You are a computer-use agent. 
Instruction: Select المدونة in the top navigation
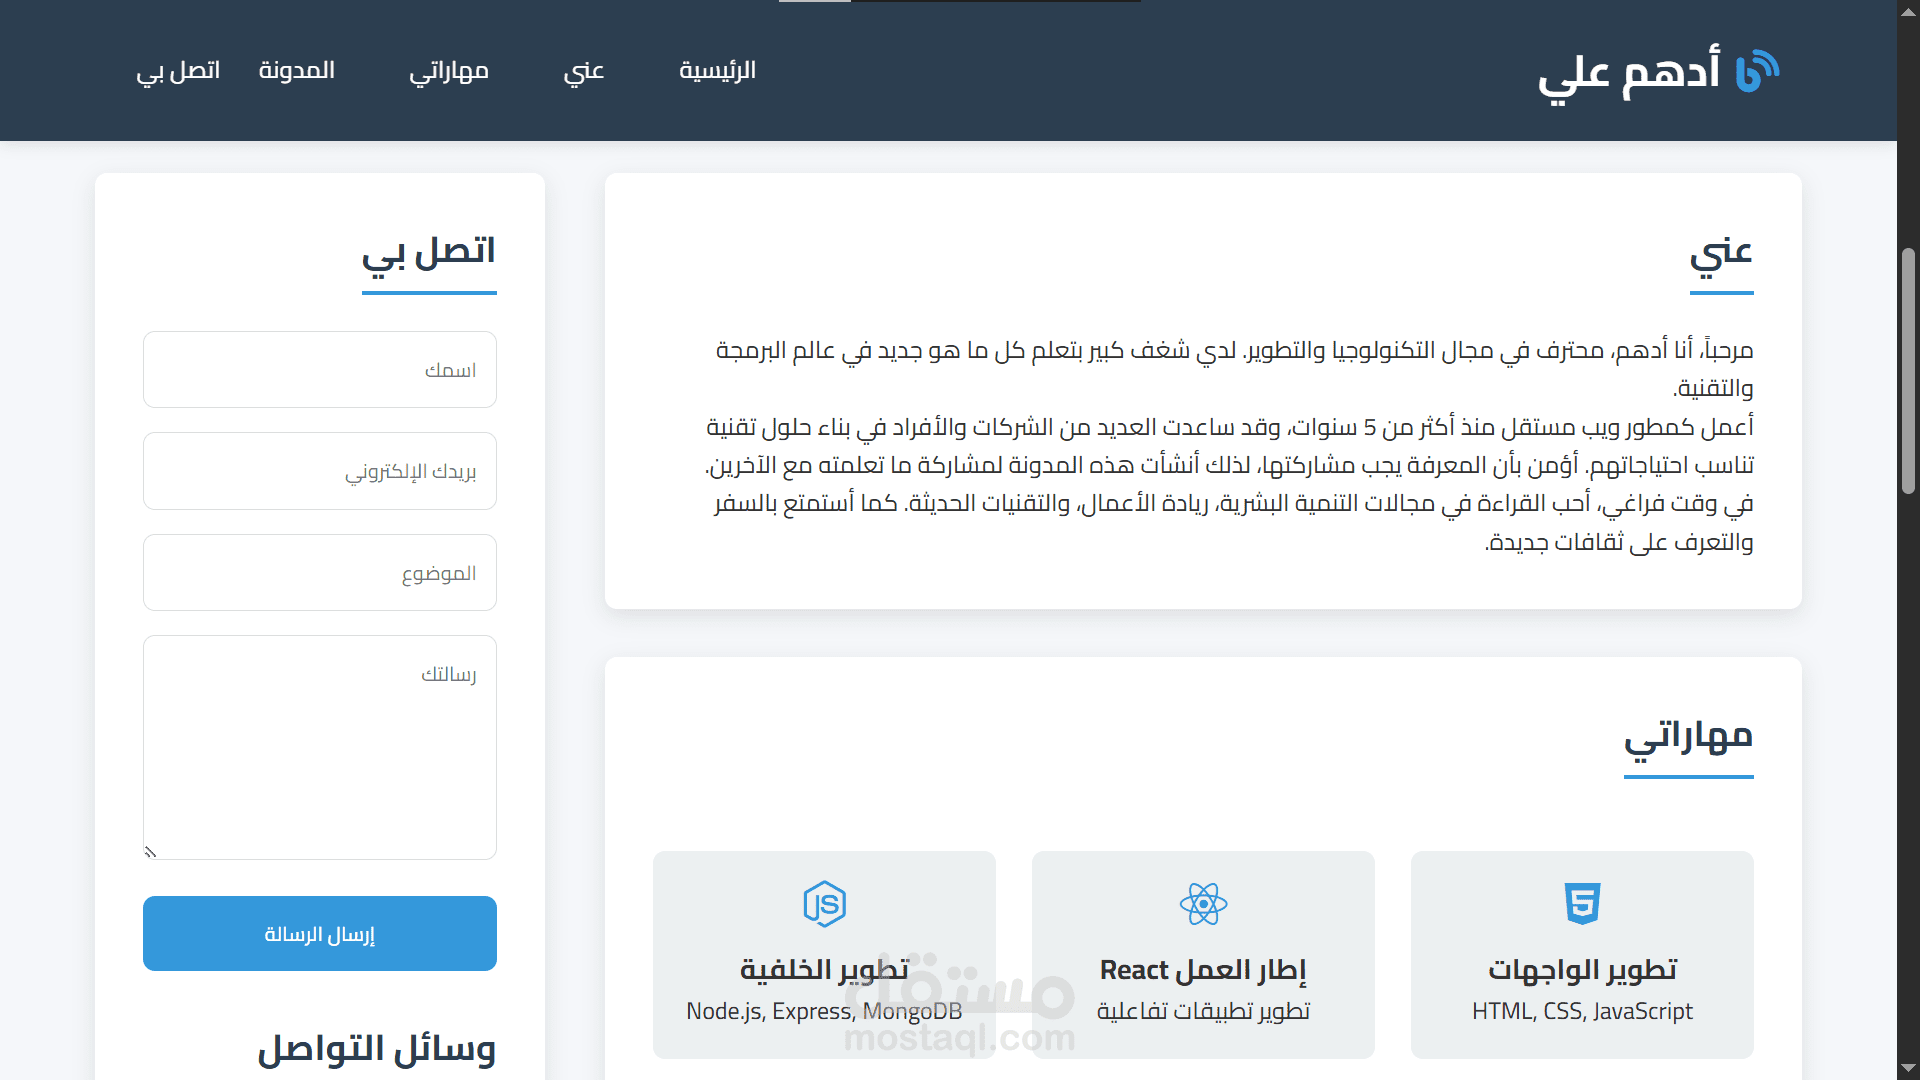pyautogui.click(x=296, y=71)
